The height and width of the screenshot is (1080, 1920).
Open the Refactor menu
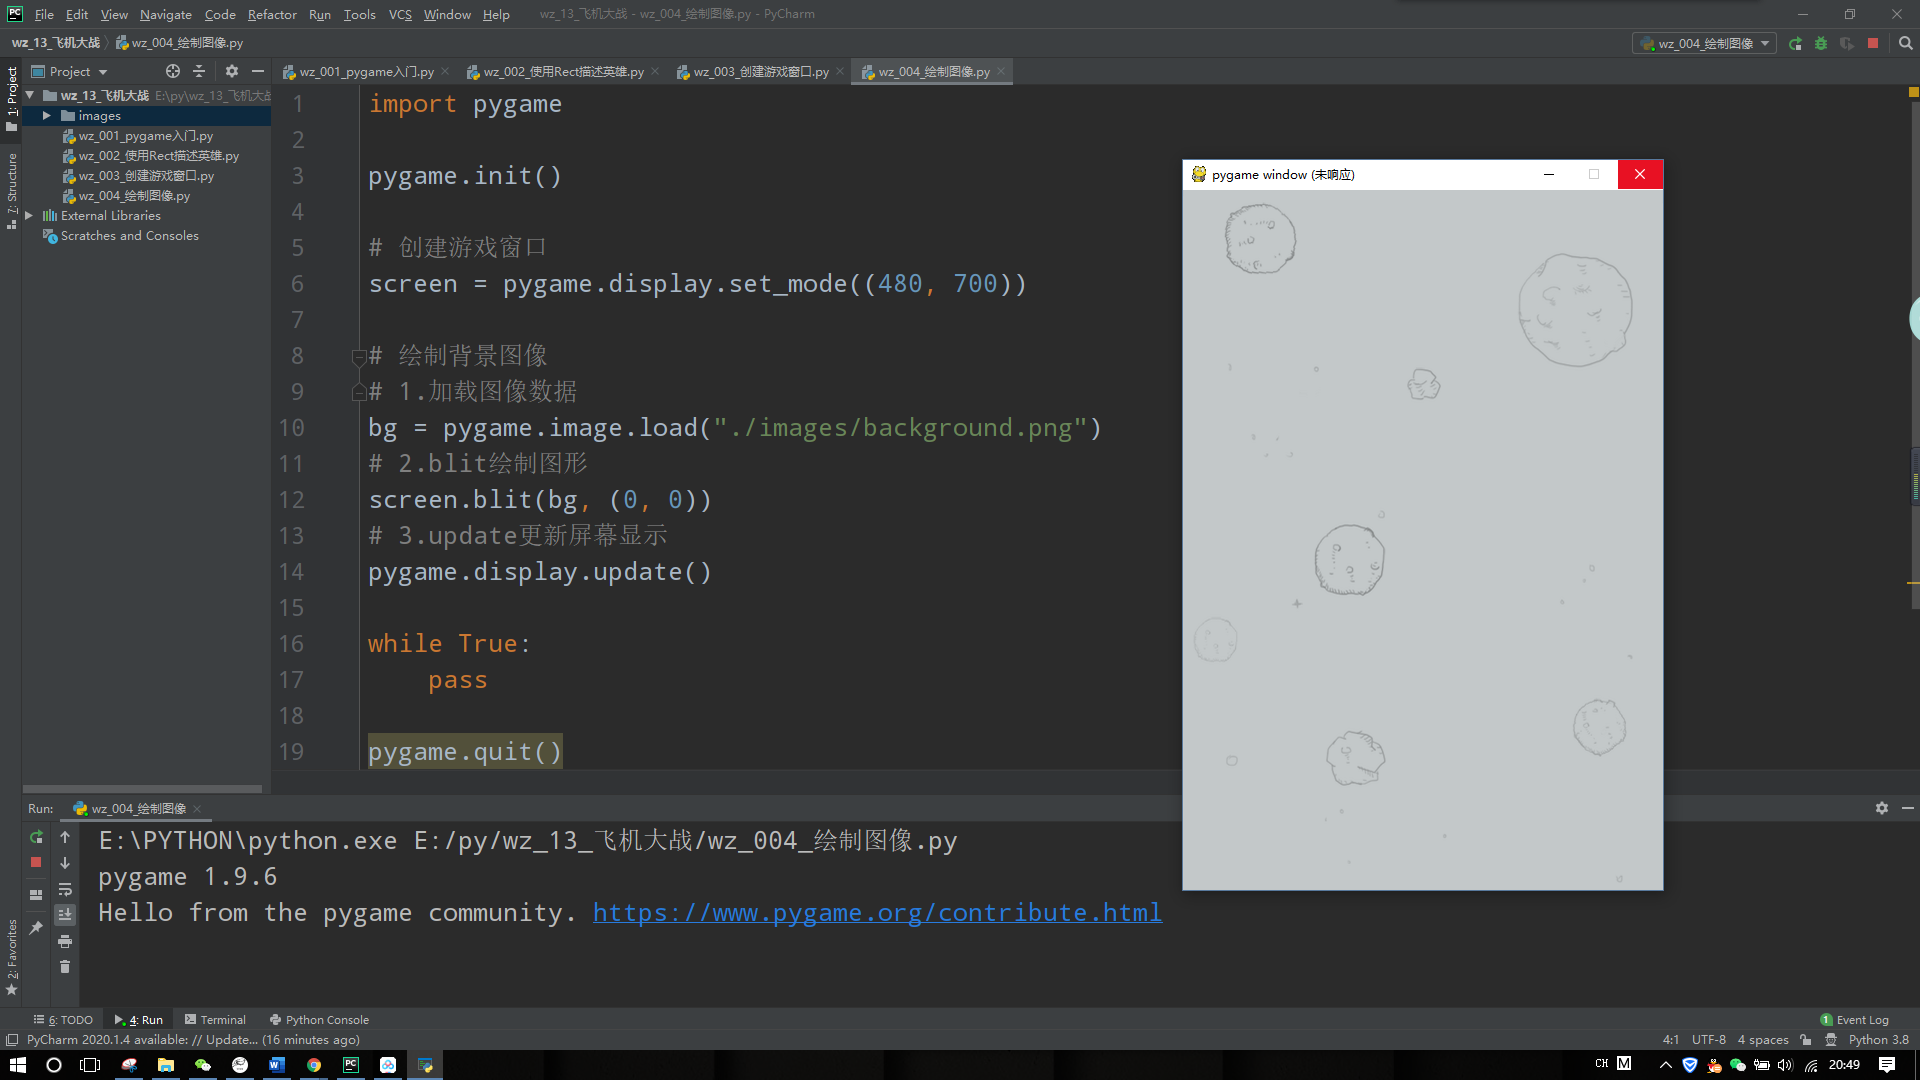(272, 14)
